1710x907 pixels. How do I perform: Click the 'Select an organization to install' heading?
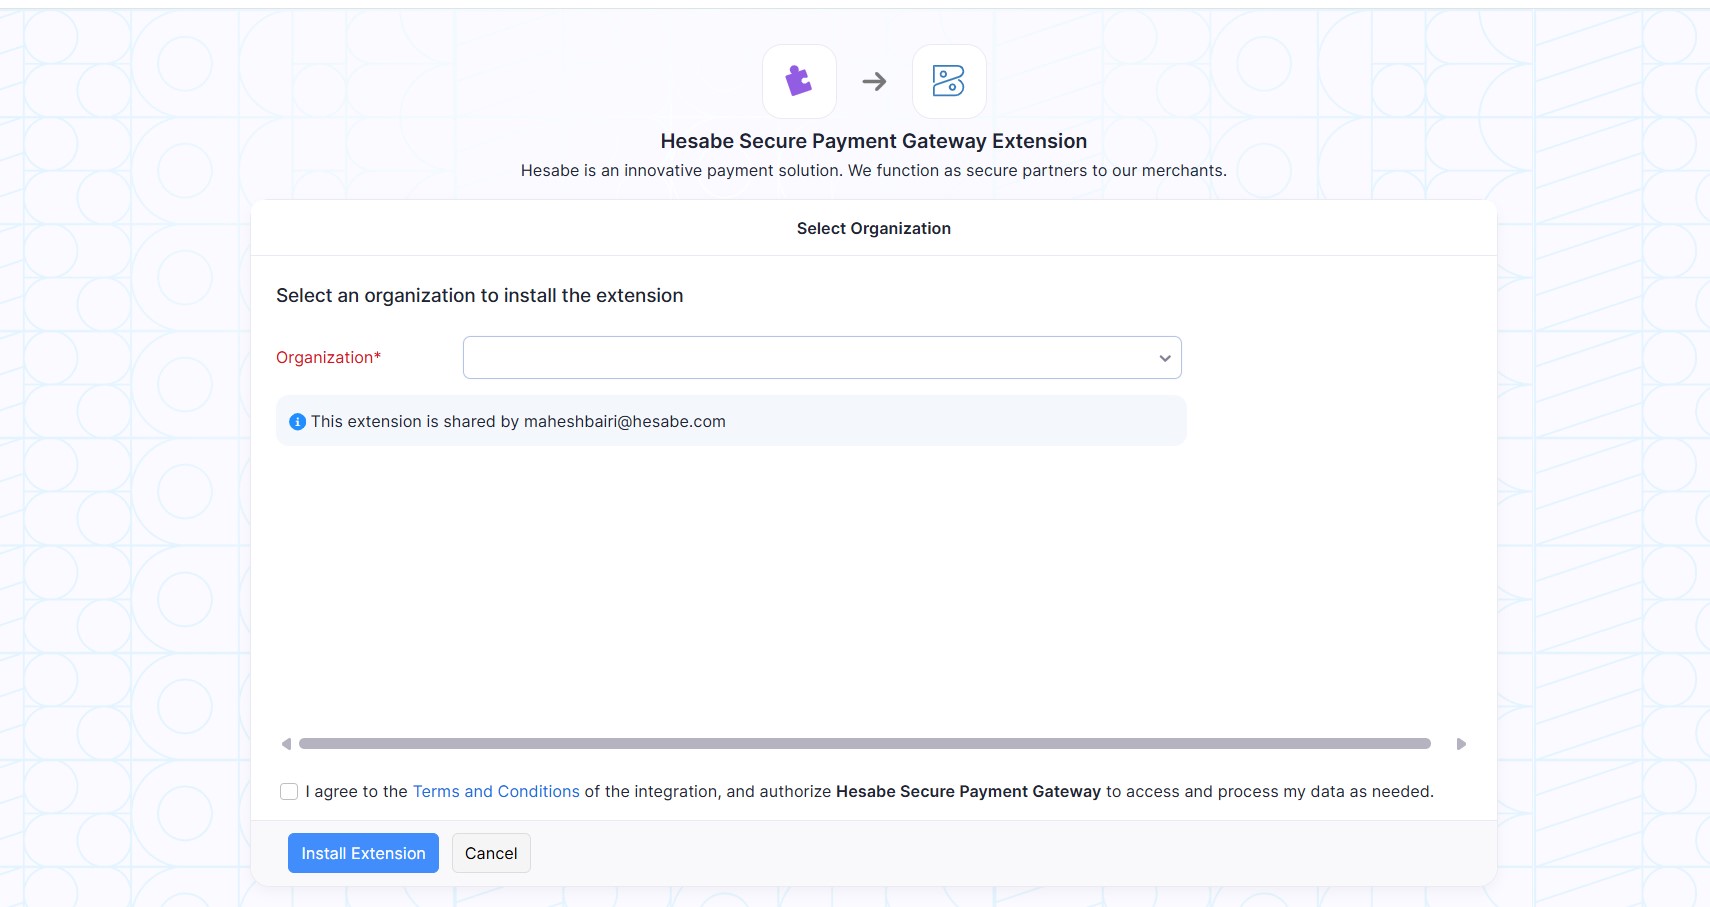click(x=479, y=296)
